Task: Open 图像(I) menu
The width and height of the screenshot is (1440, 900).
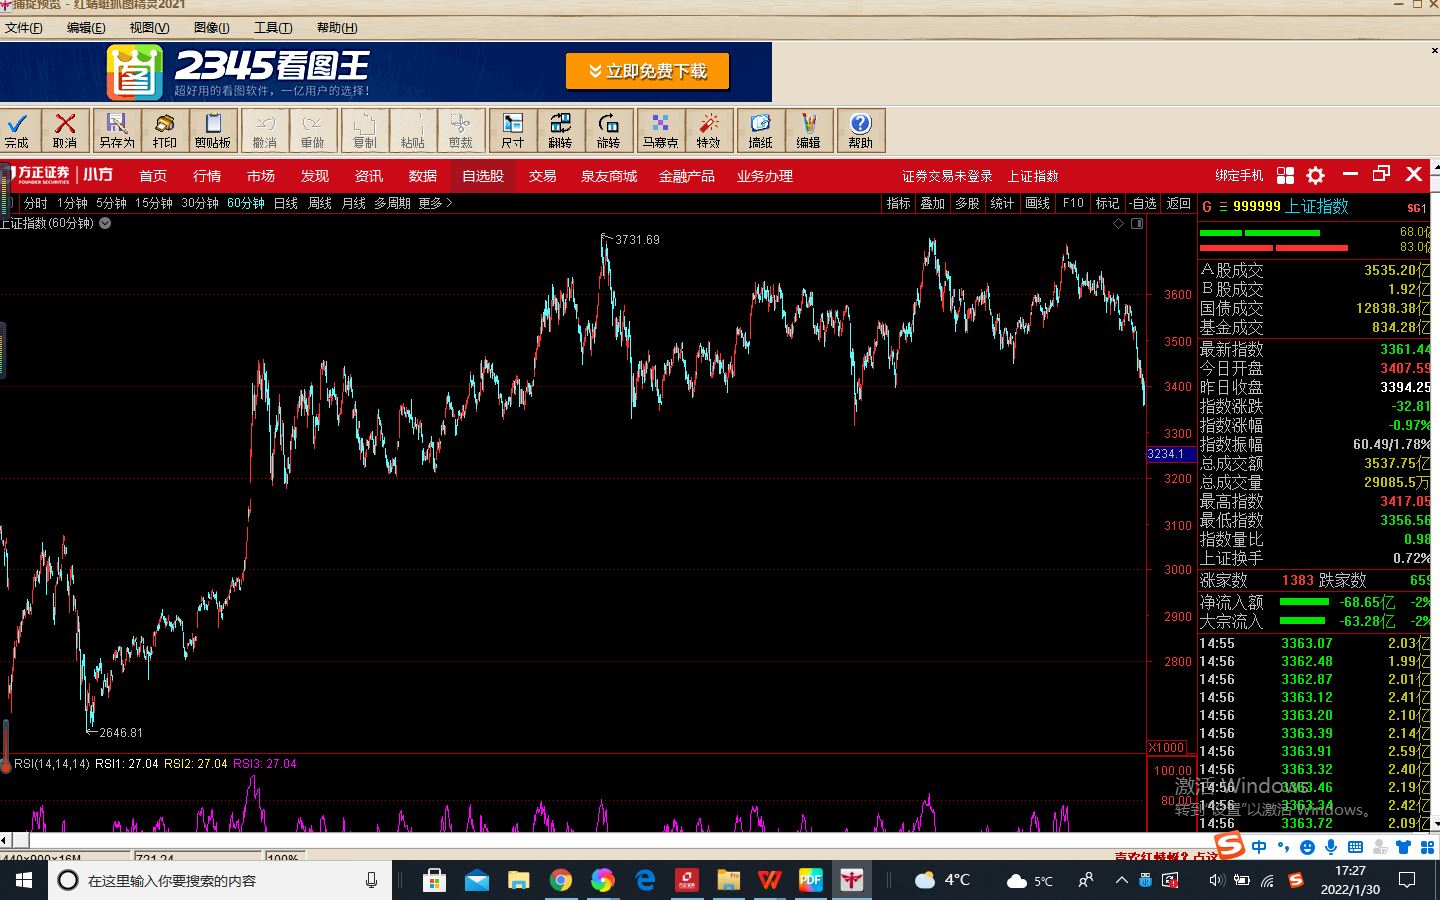Action: 211,28
